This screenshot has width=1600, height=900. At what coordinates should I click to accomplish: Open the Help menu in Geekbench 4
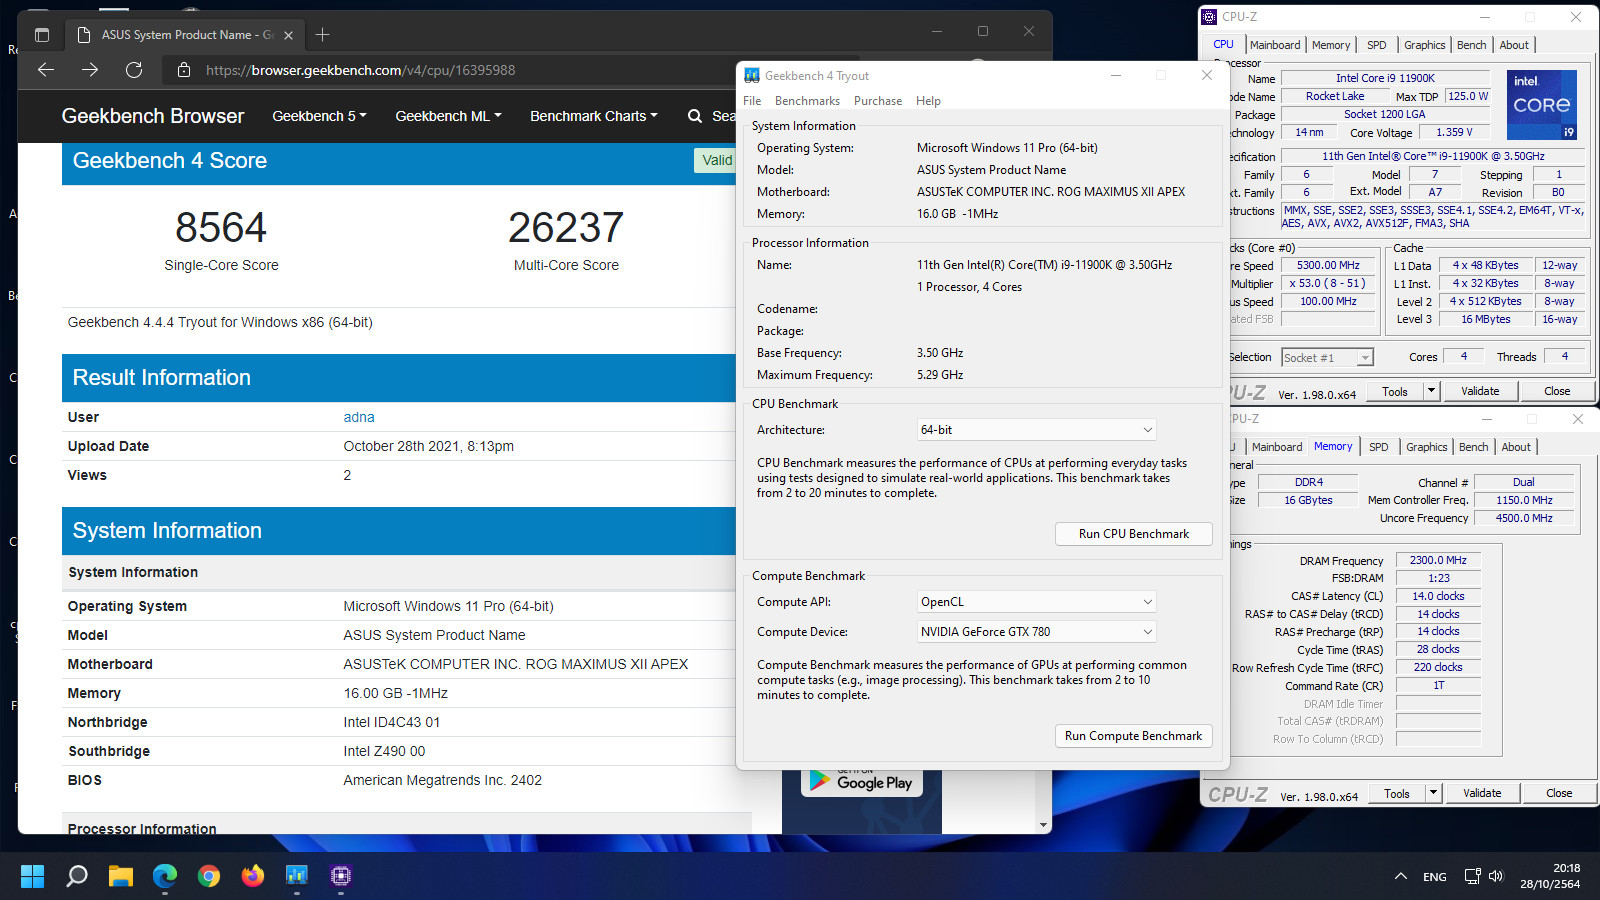928,101
